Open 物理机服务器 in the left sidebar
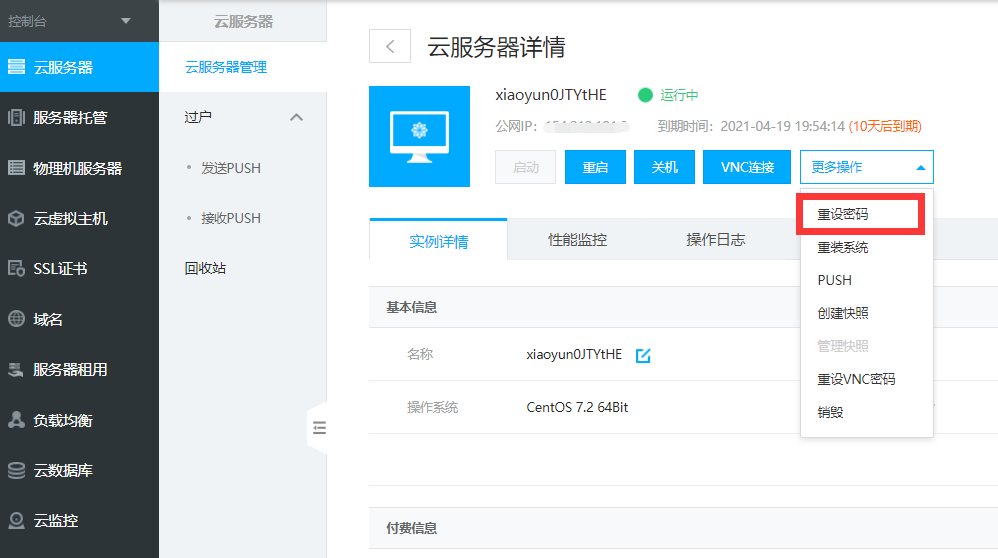Viewport: 998px width, 558px height. [79, 168]
